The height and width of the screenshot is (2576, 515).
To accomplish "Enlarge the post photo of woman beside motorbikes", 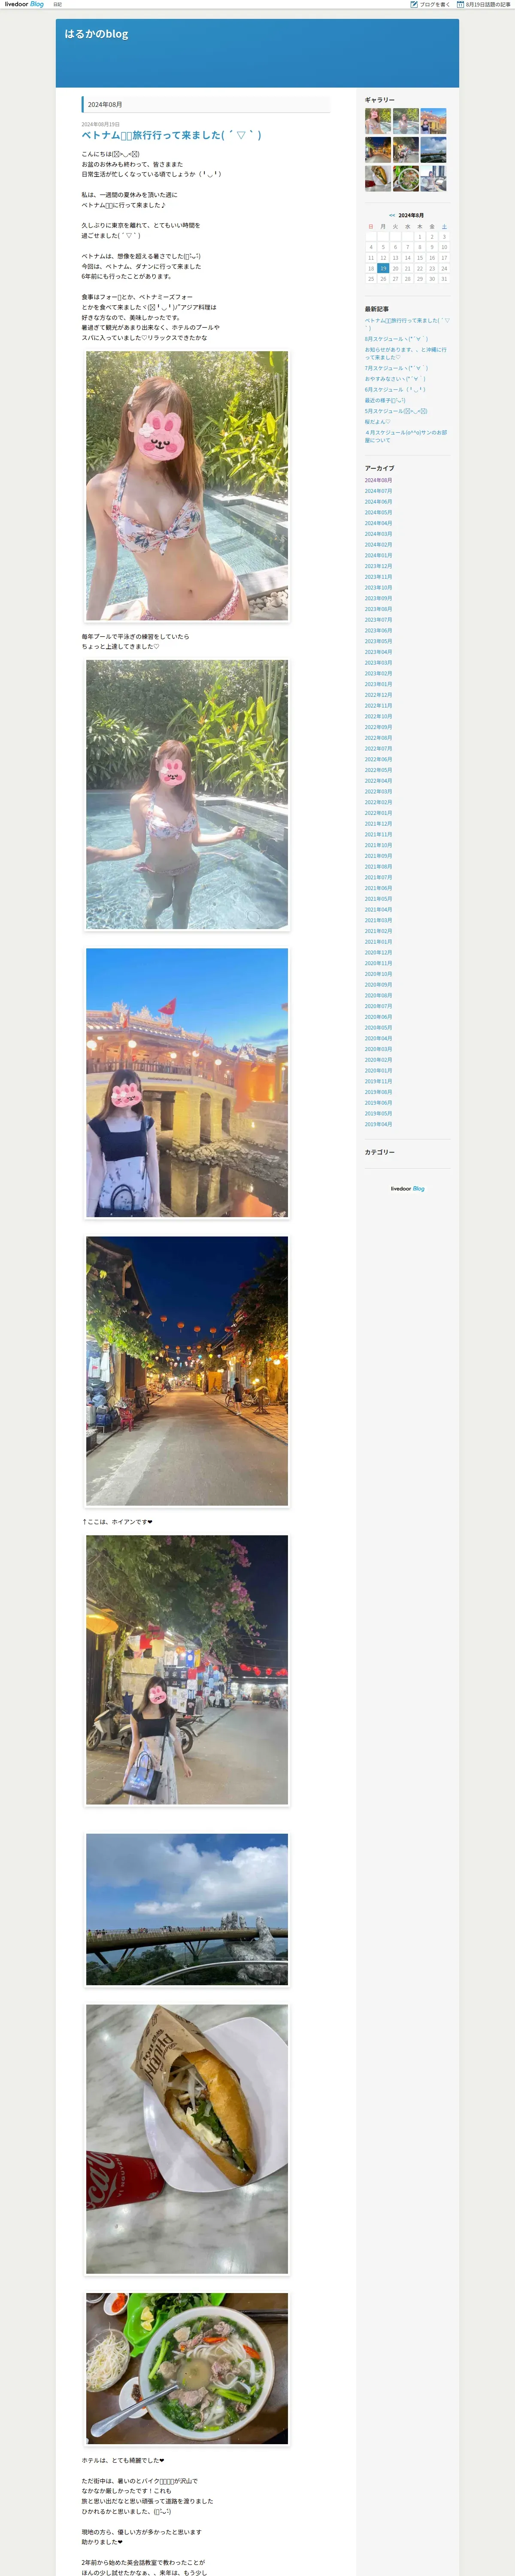I will (x=187, y=1670).
